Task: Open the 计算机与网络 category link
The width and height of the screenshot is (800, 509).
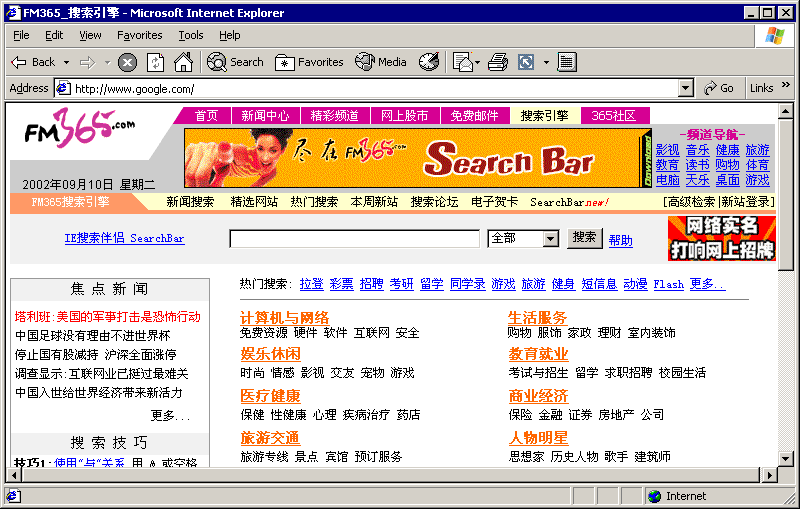Action: tap(284, 318)
